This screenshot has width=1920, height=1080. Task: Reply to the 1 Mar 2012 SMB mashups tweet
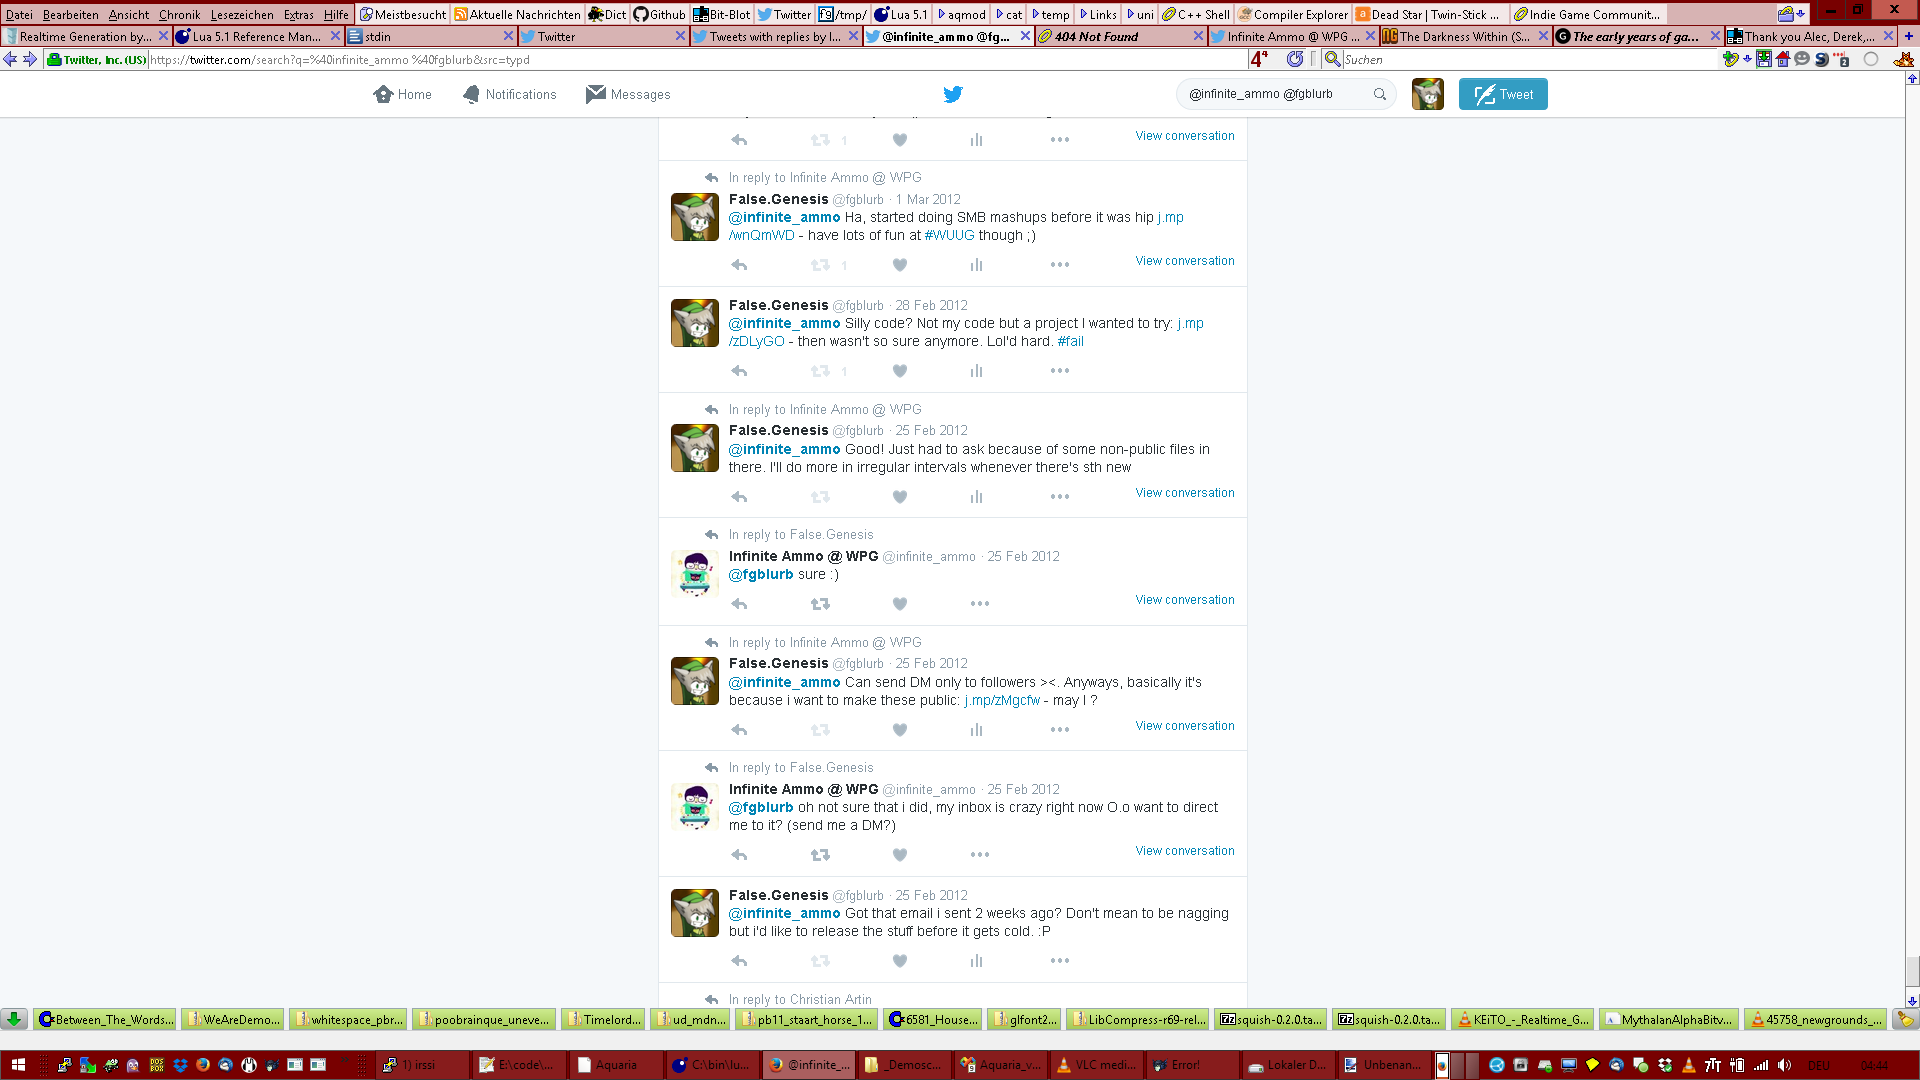pos(739,265)
